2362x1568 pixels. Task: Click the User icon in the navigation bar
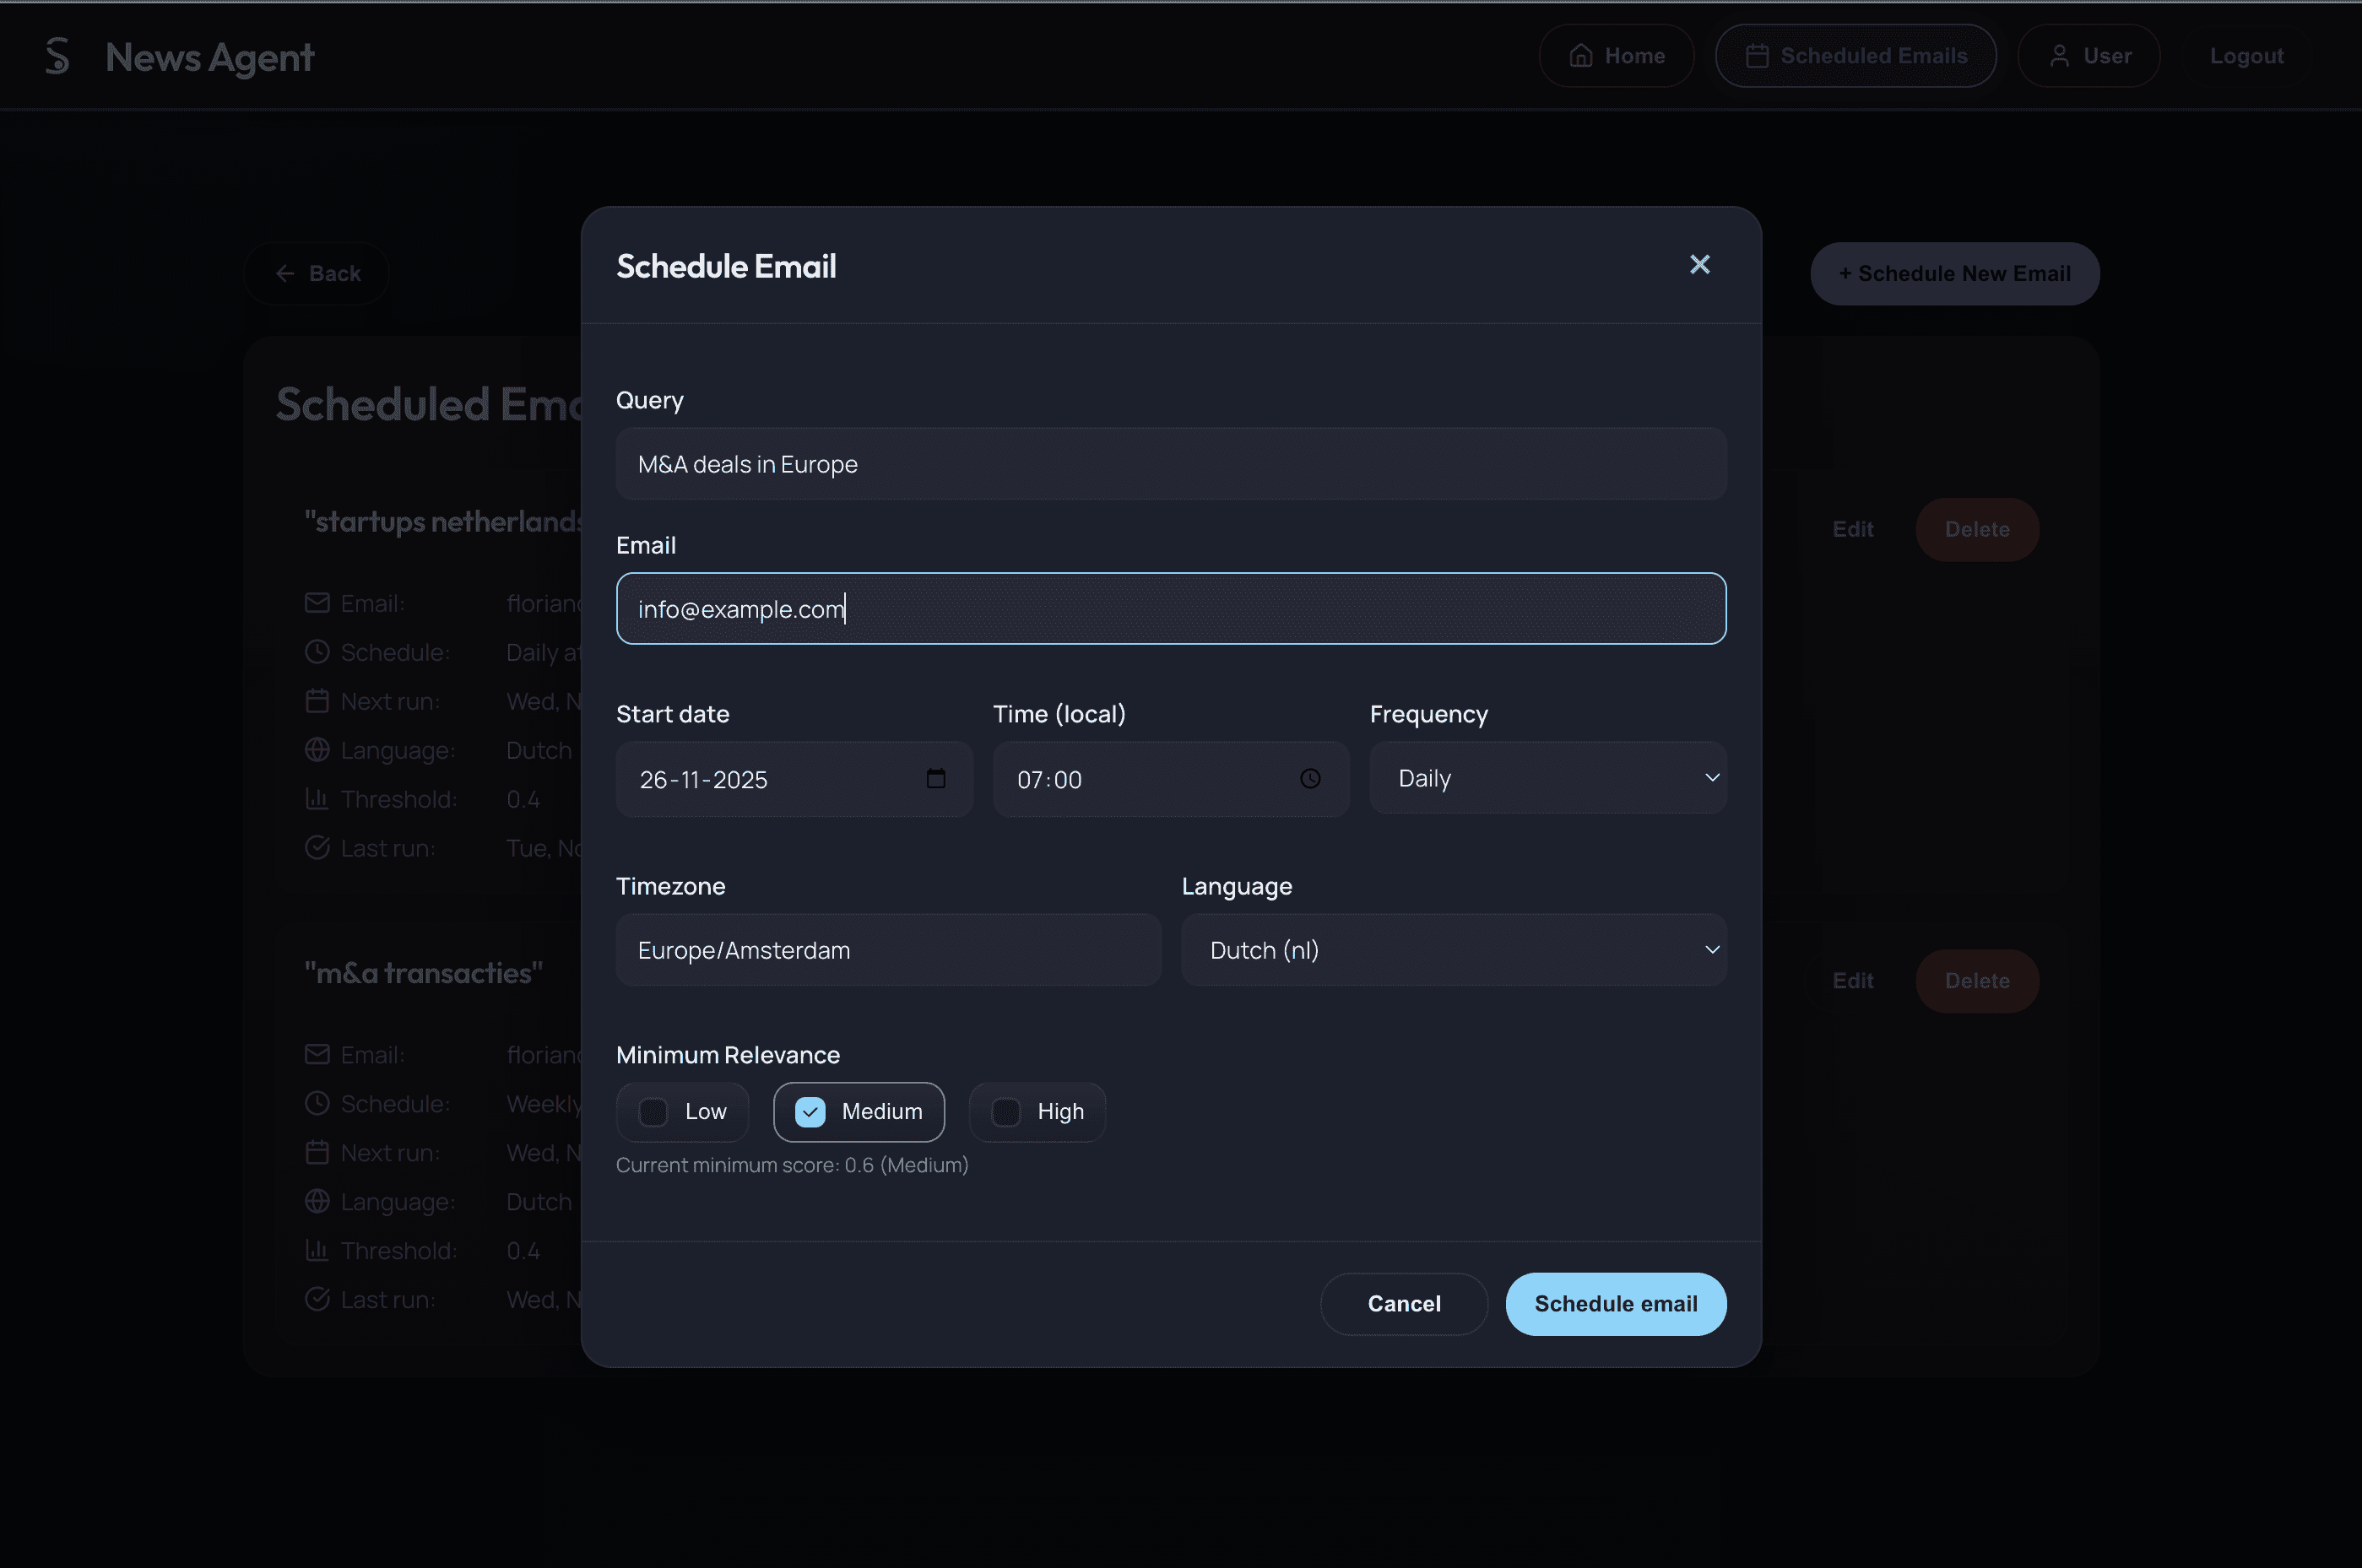[x=2059, y=55]
